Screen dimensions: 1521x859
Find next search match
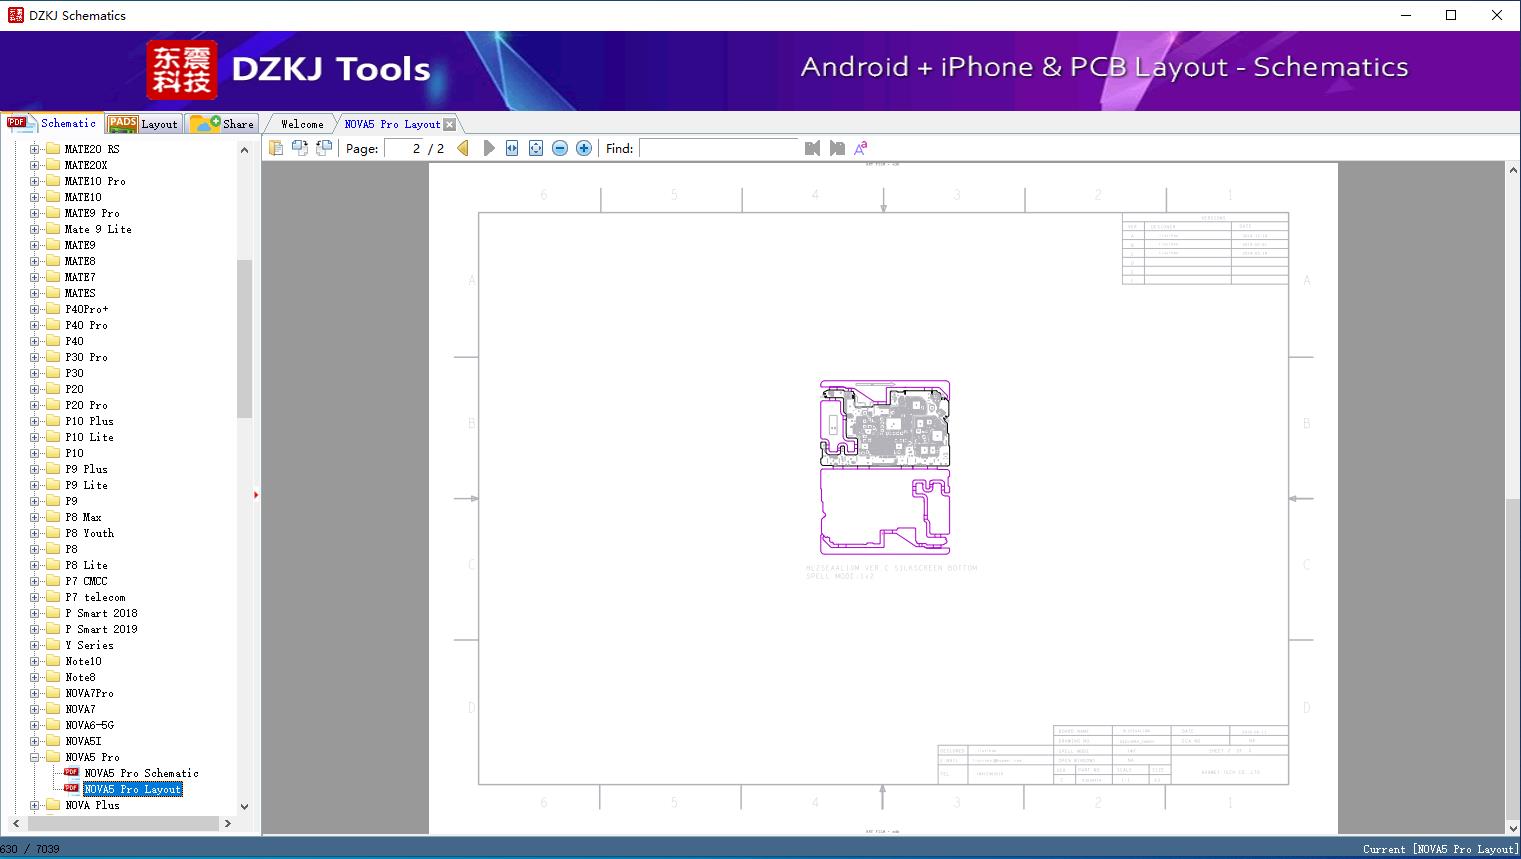[x=837, y=148]
